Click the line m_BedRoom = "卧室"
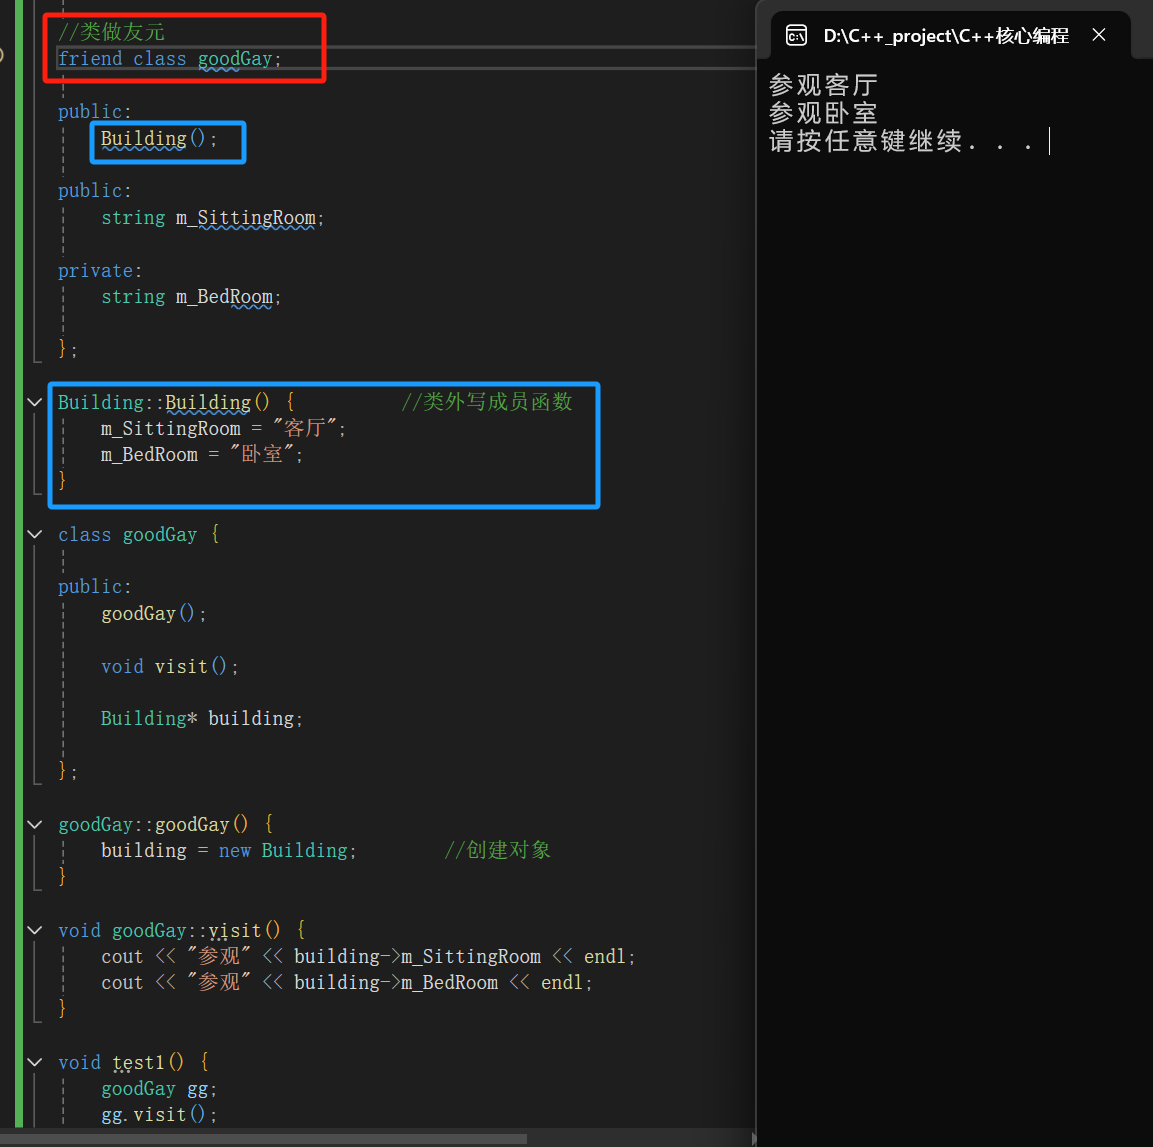The image size is (1153, 1147). pyautogui.click(x=202, y=455)
